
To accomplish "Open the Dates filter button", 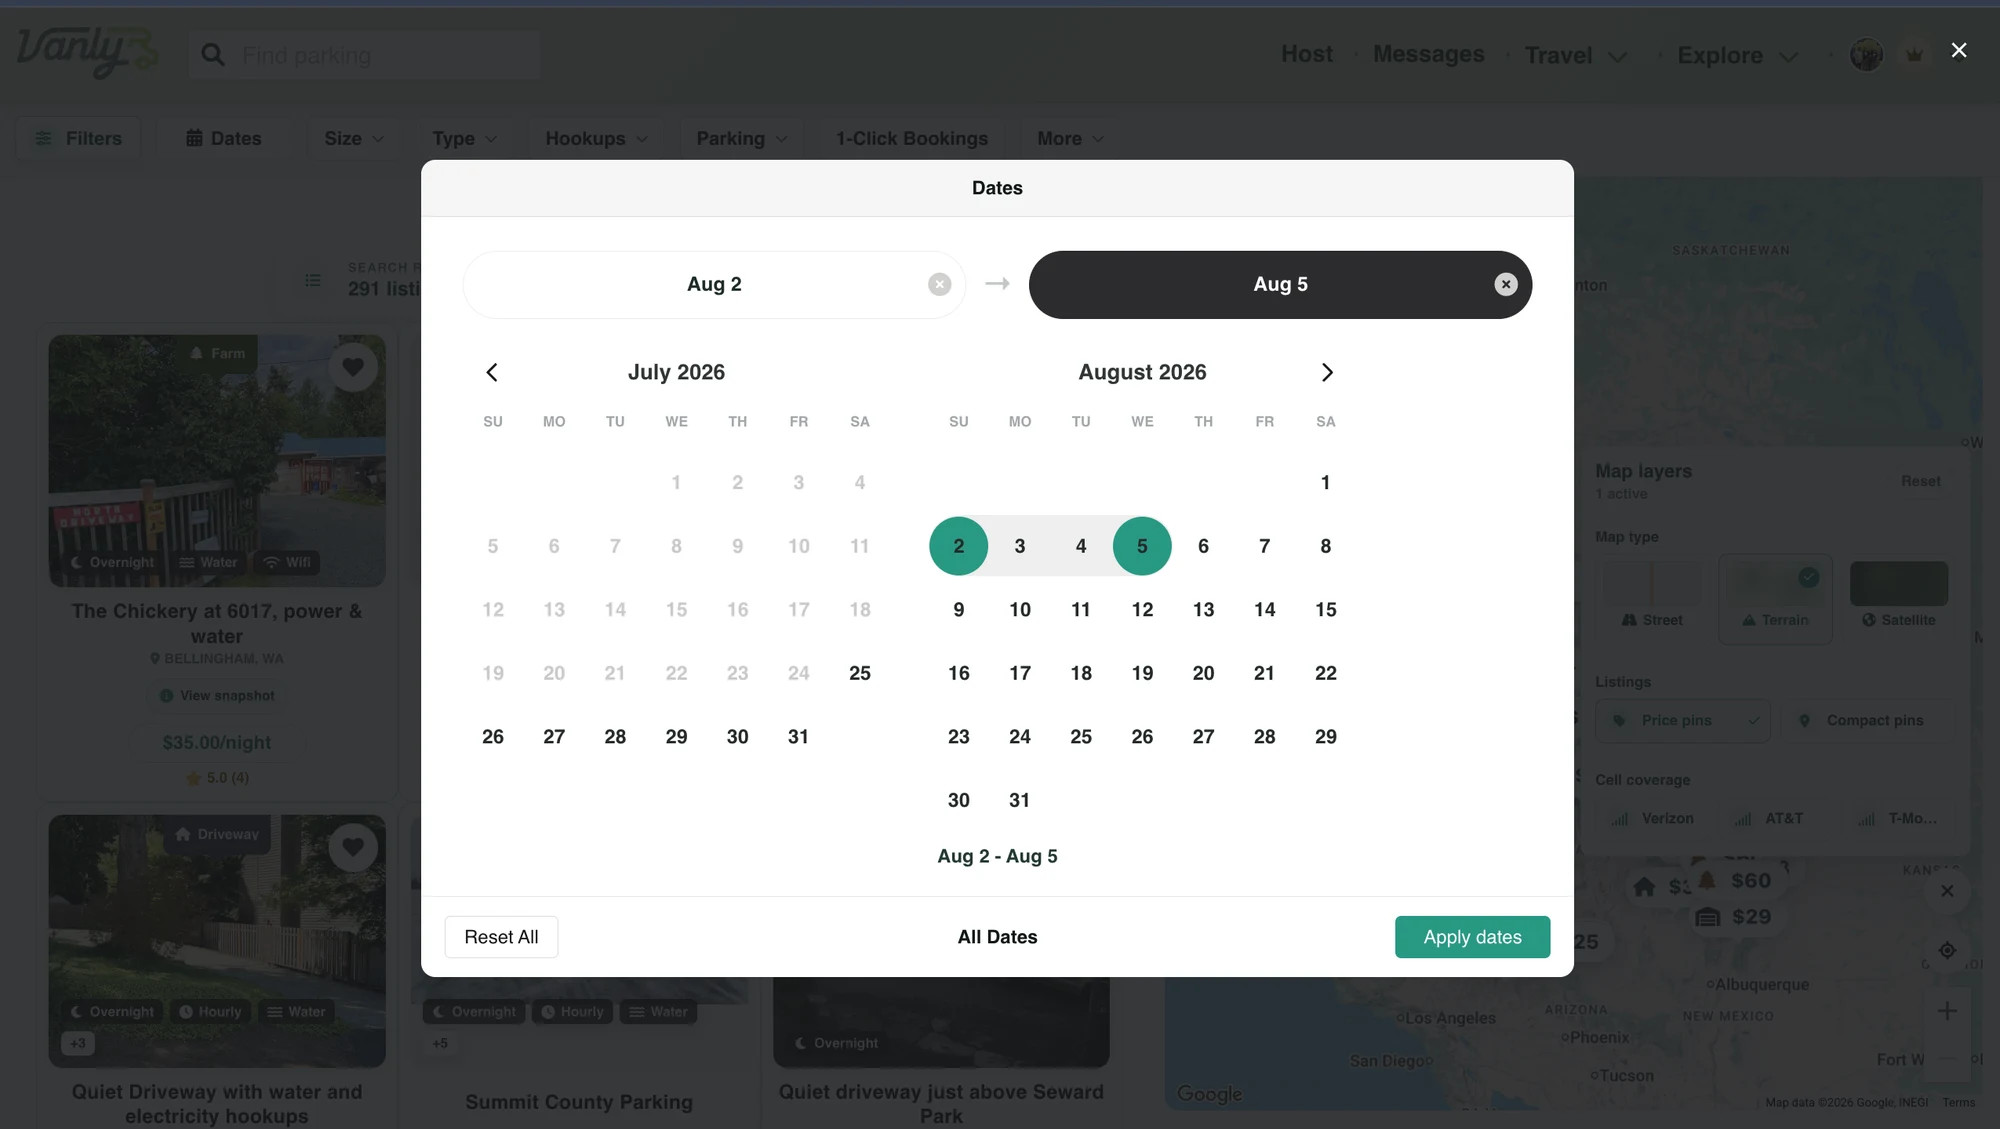I will [224, 139].
